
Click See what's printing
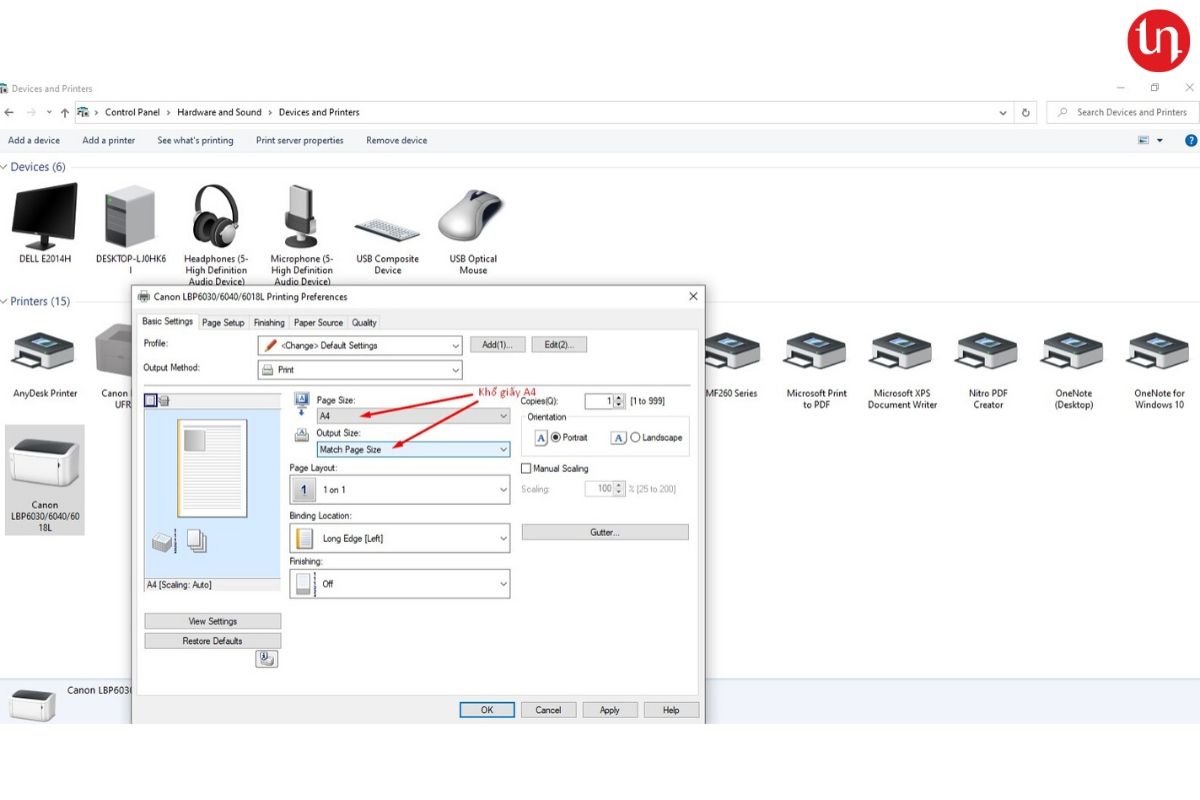pyautogui.click(x=195, y=141)
